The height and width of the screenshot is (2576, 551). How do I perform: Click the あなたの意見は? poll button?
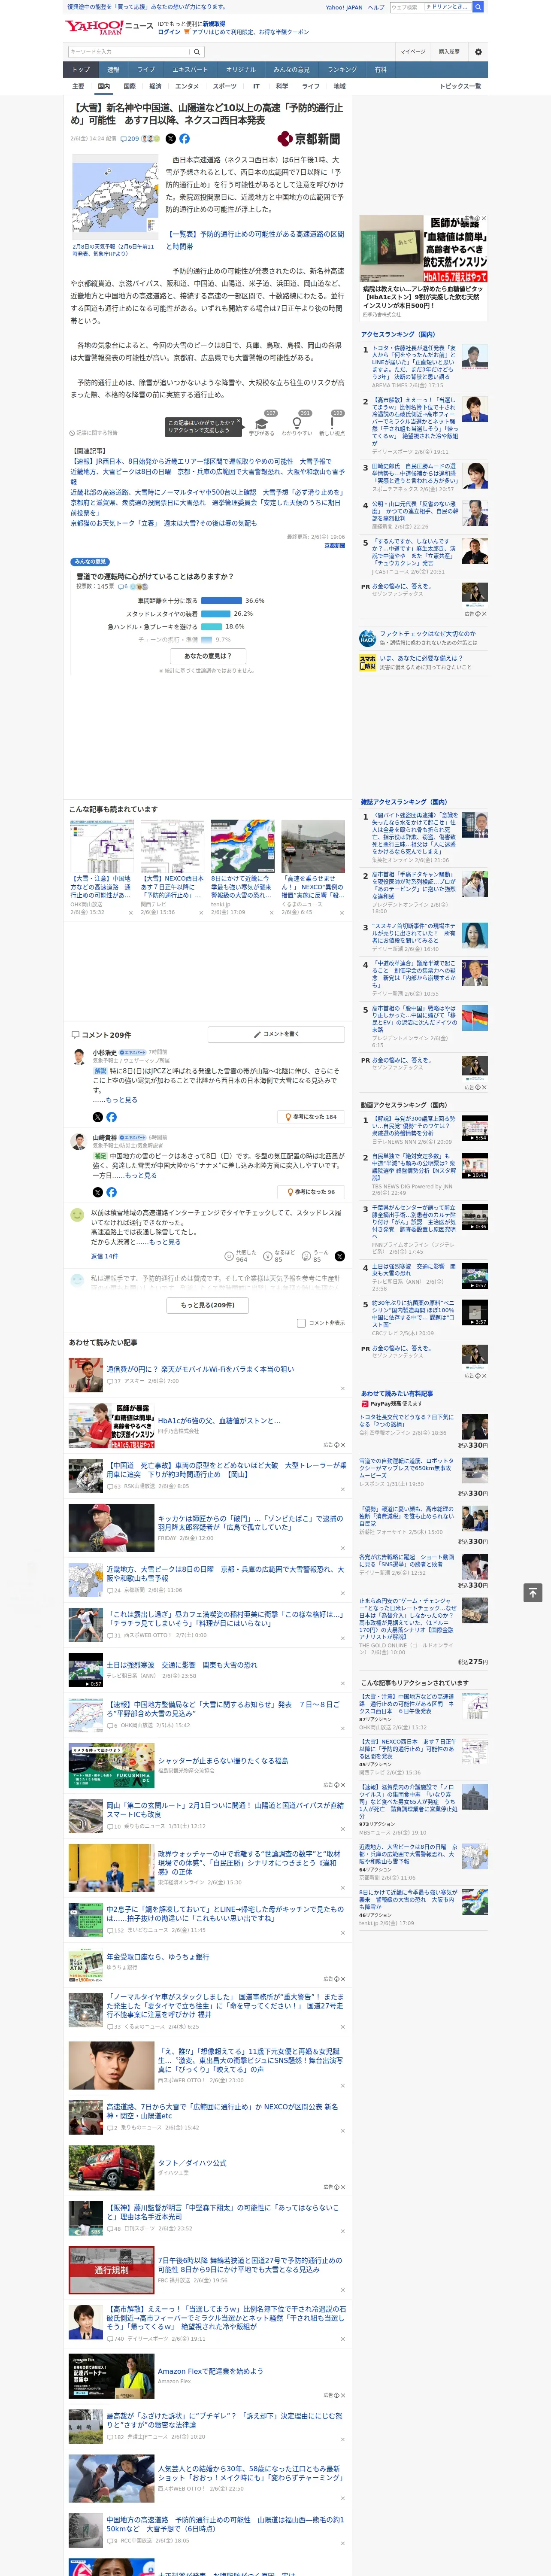208,656
